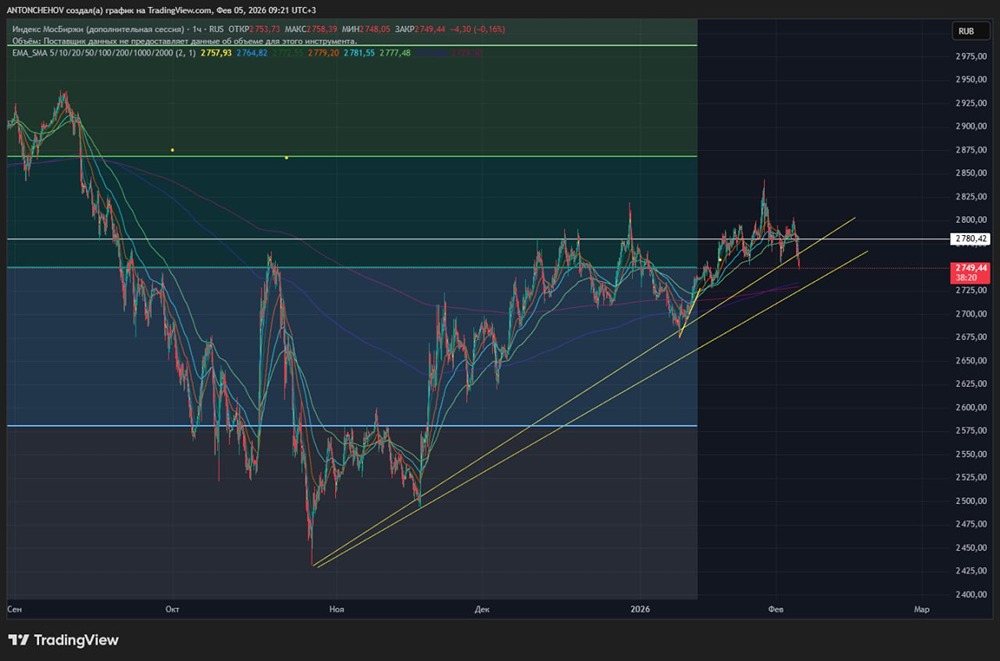Click the Мар label on time axis
1000x661 pixels.
coord(922,609)
